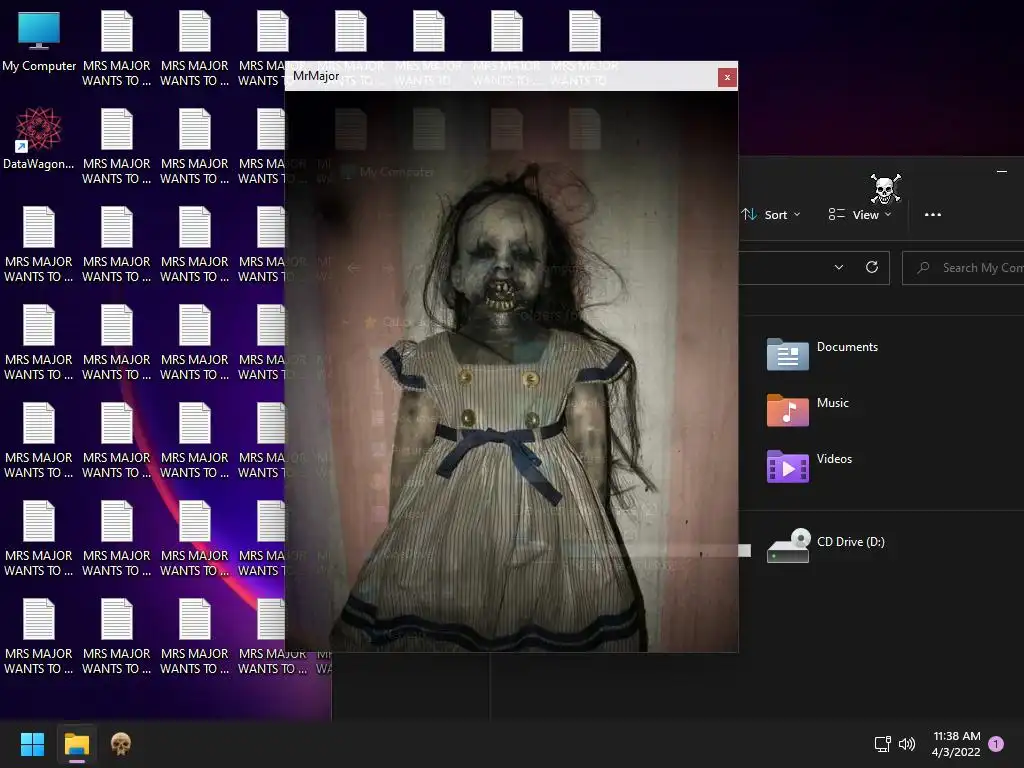Click the volume speaker tray icon
The width and height of the screenshot is (1024, 768).
pyautogui.click(x=907, y=744)
